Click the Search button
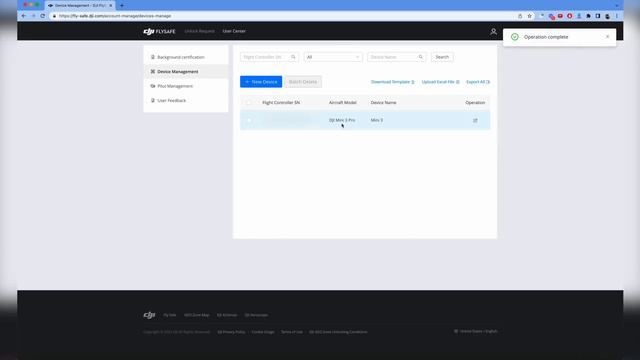This screenshot has width=640, height=360. tap(442, 57)
